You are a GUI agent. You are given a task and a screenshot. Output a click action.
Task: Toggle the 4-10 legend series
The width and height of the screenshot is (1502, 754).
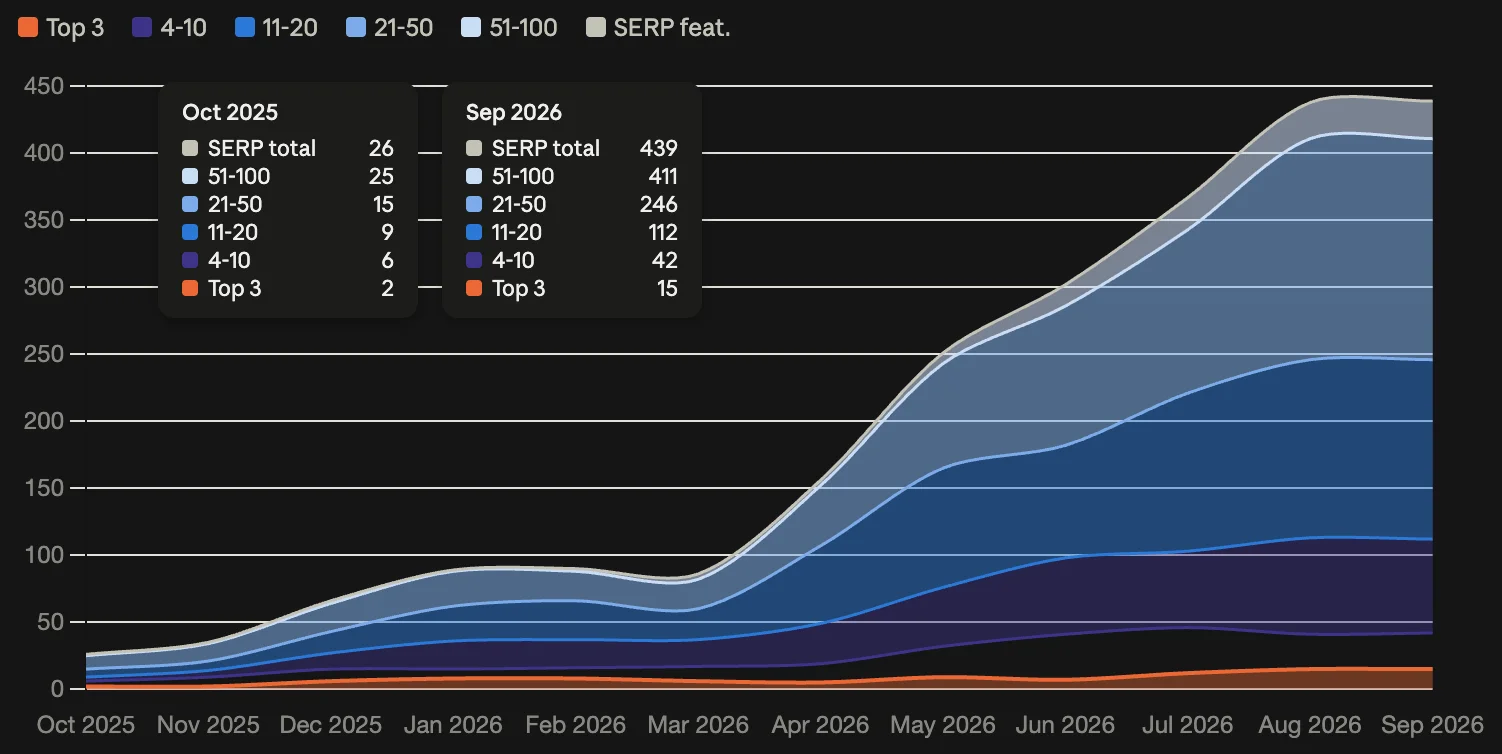click(169, 28)
